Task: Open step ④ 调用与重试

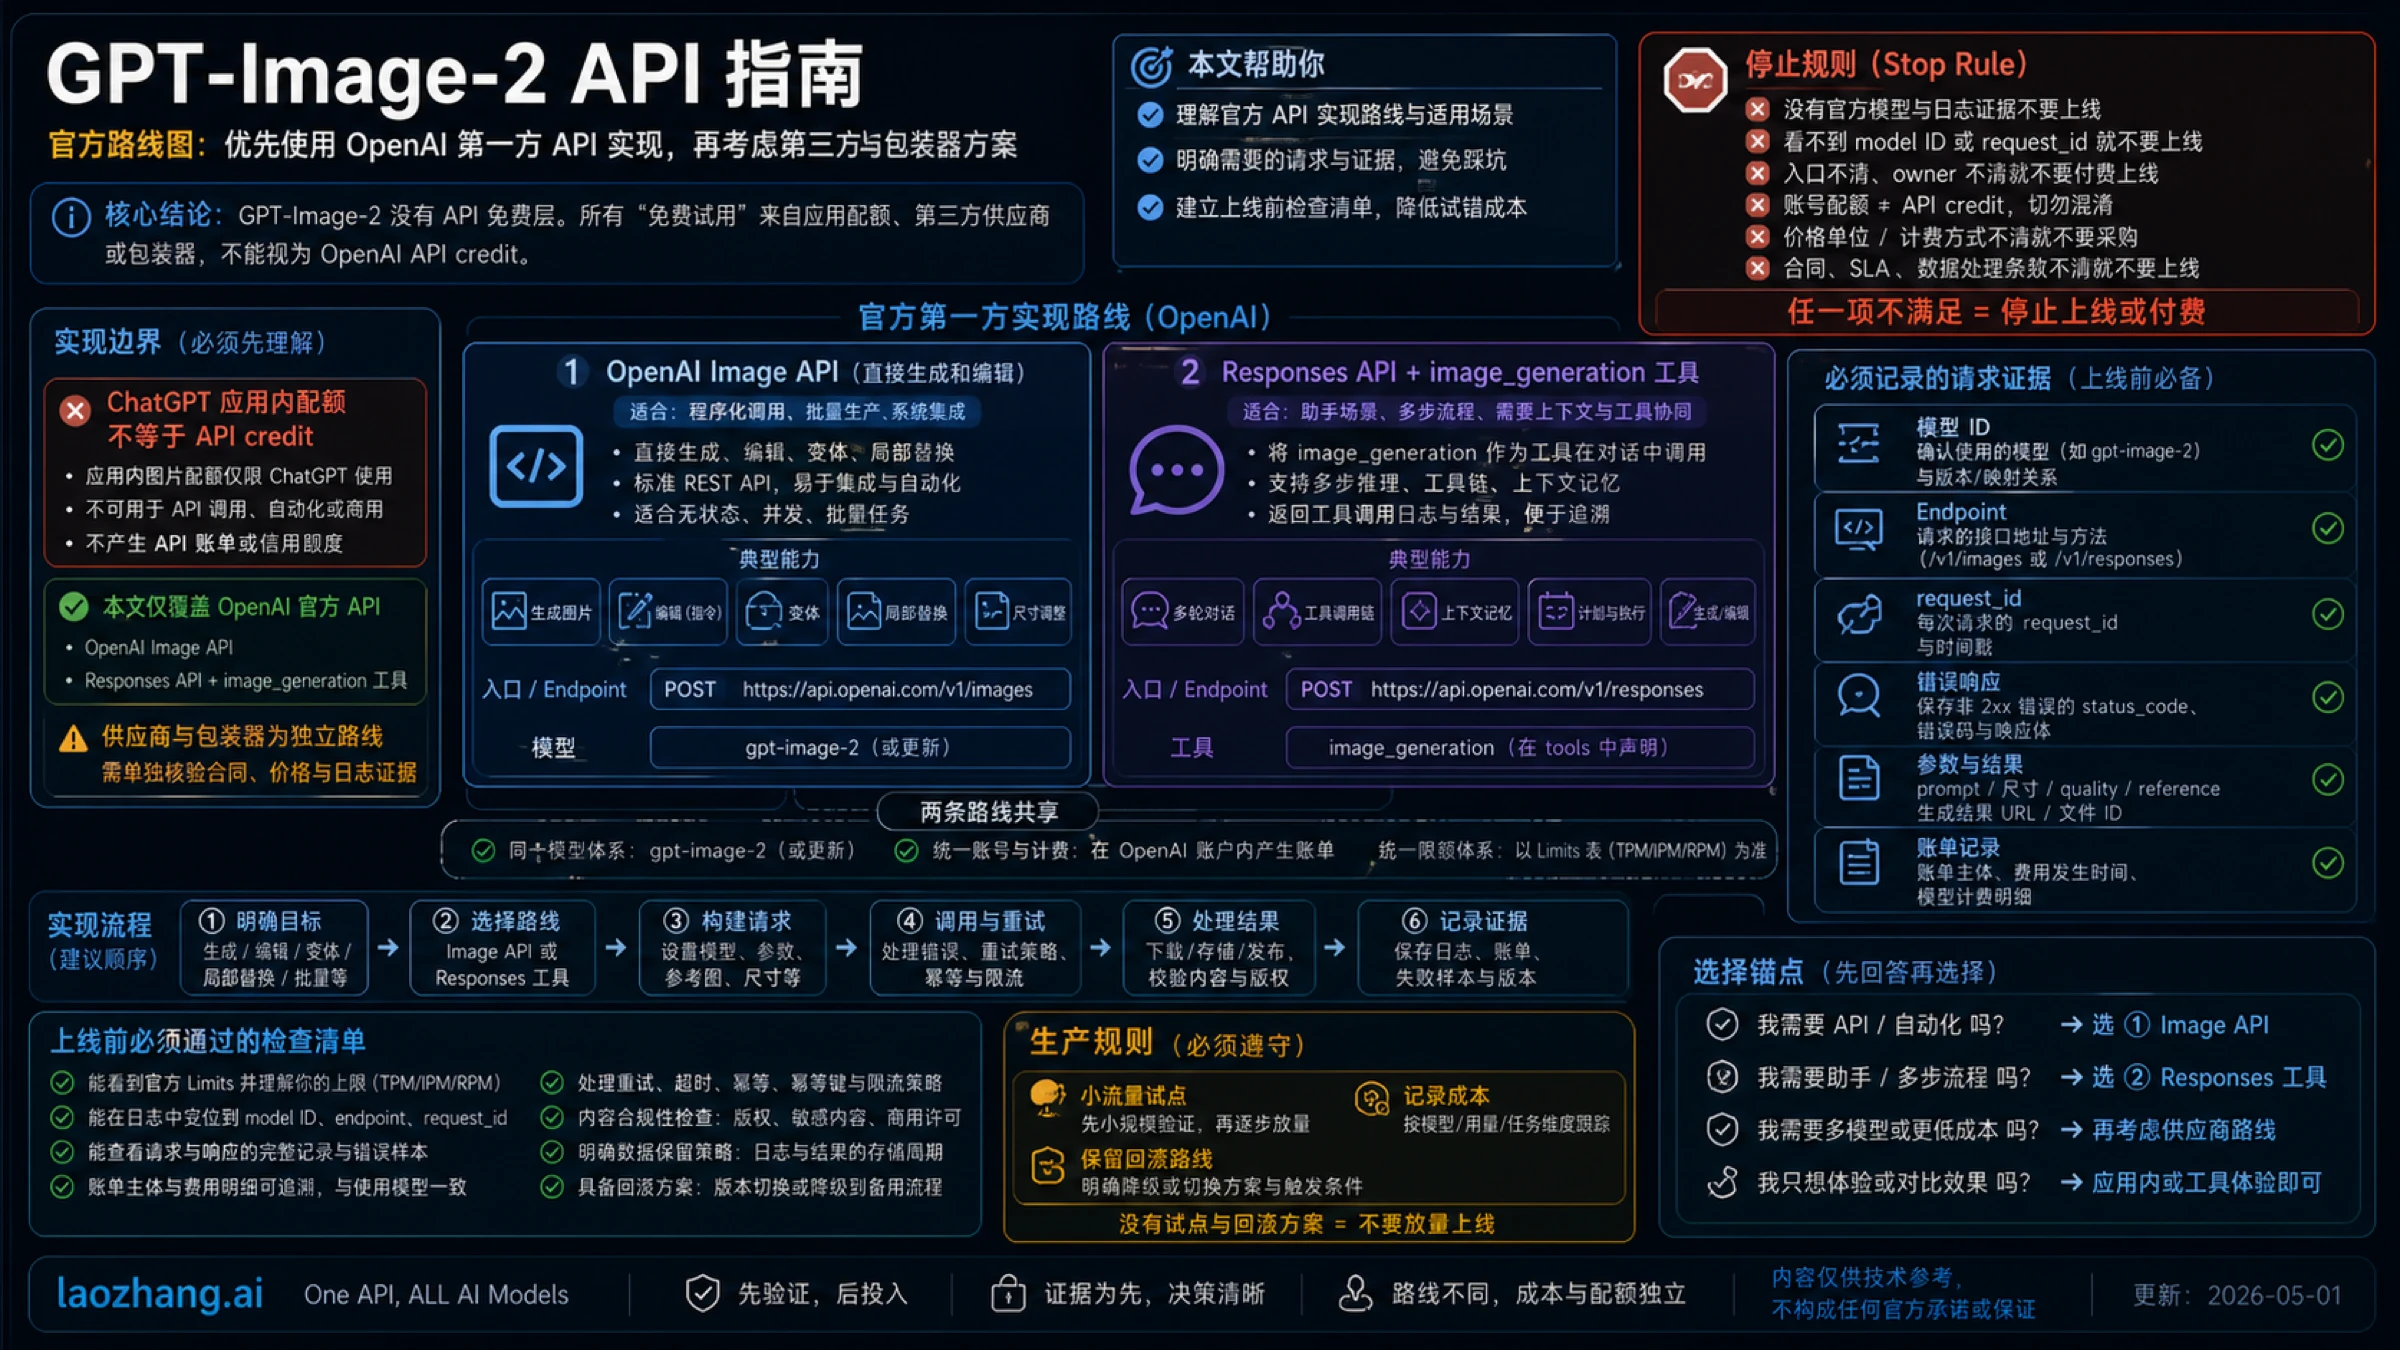Action: tap(975, 948)
